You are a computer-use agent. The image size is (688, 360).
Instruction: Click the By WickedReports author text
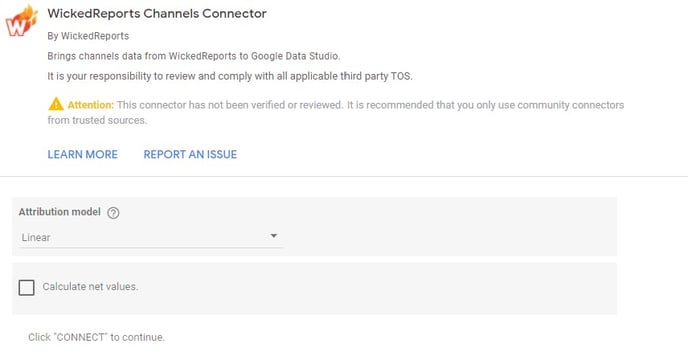88,36
